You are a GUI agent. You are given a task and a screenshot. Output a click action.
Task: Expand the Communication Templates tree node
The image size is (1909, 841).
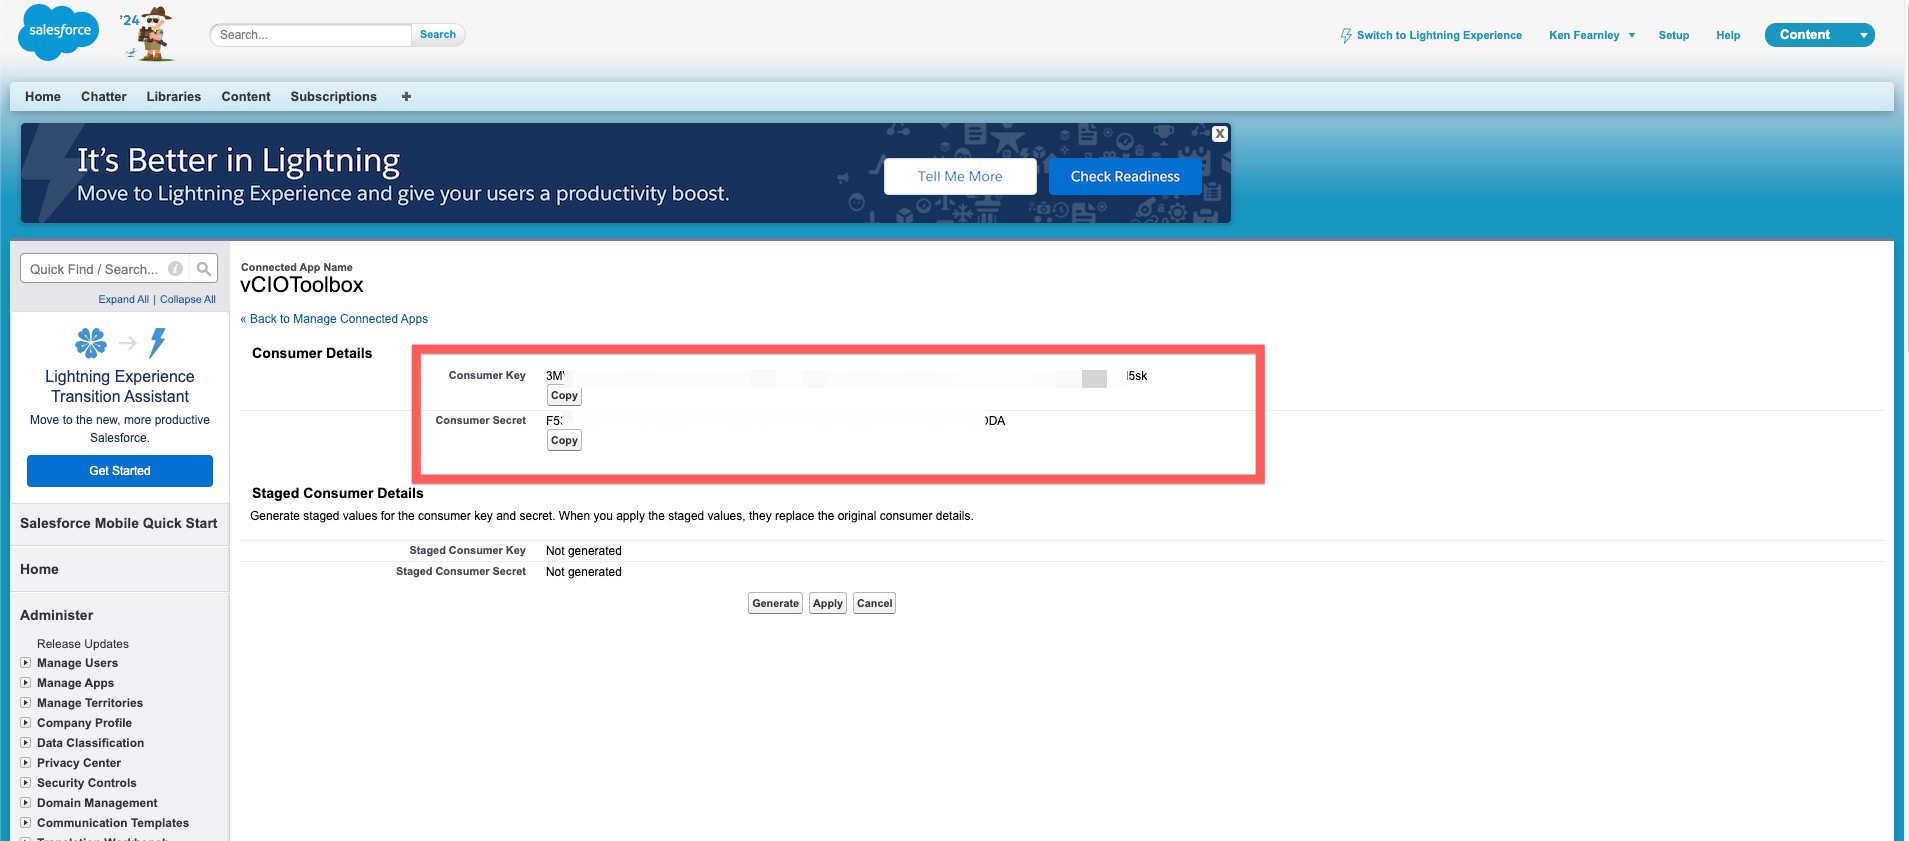(x=25, y=822)
